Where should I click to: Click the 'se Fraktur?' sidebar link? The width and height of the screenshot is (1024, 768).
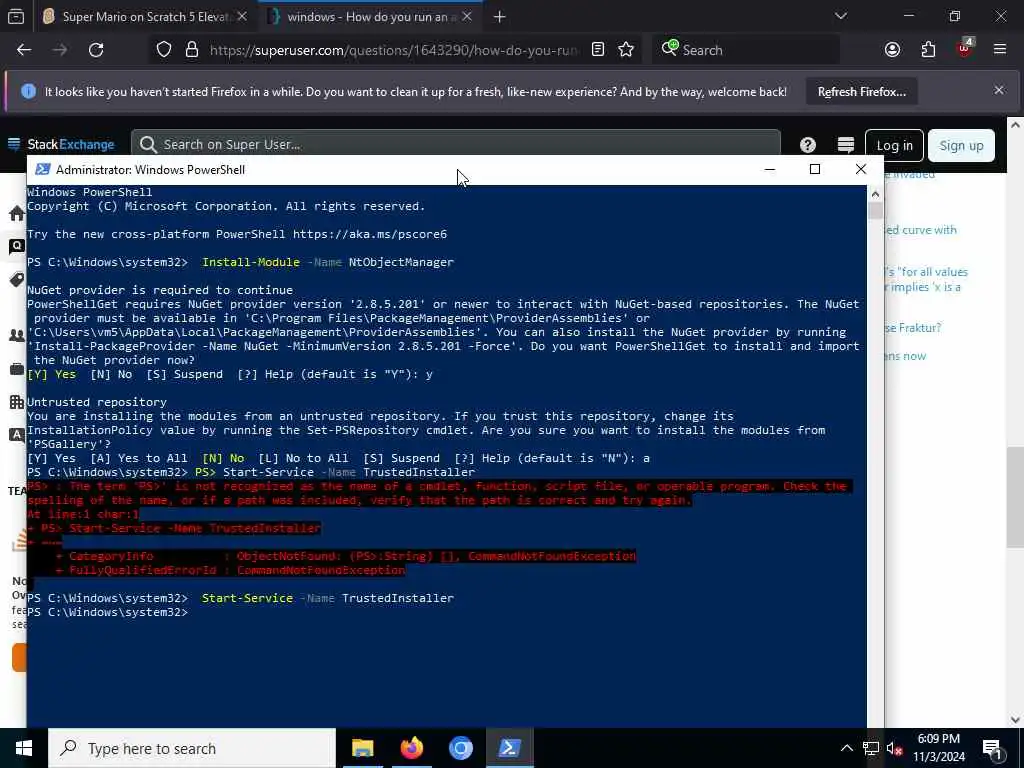click(913, 328)
